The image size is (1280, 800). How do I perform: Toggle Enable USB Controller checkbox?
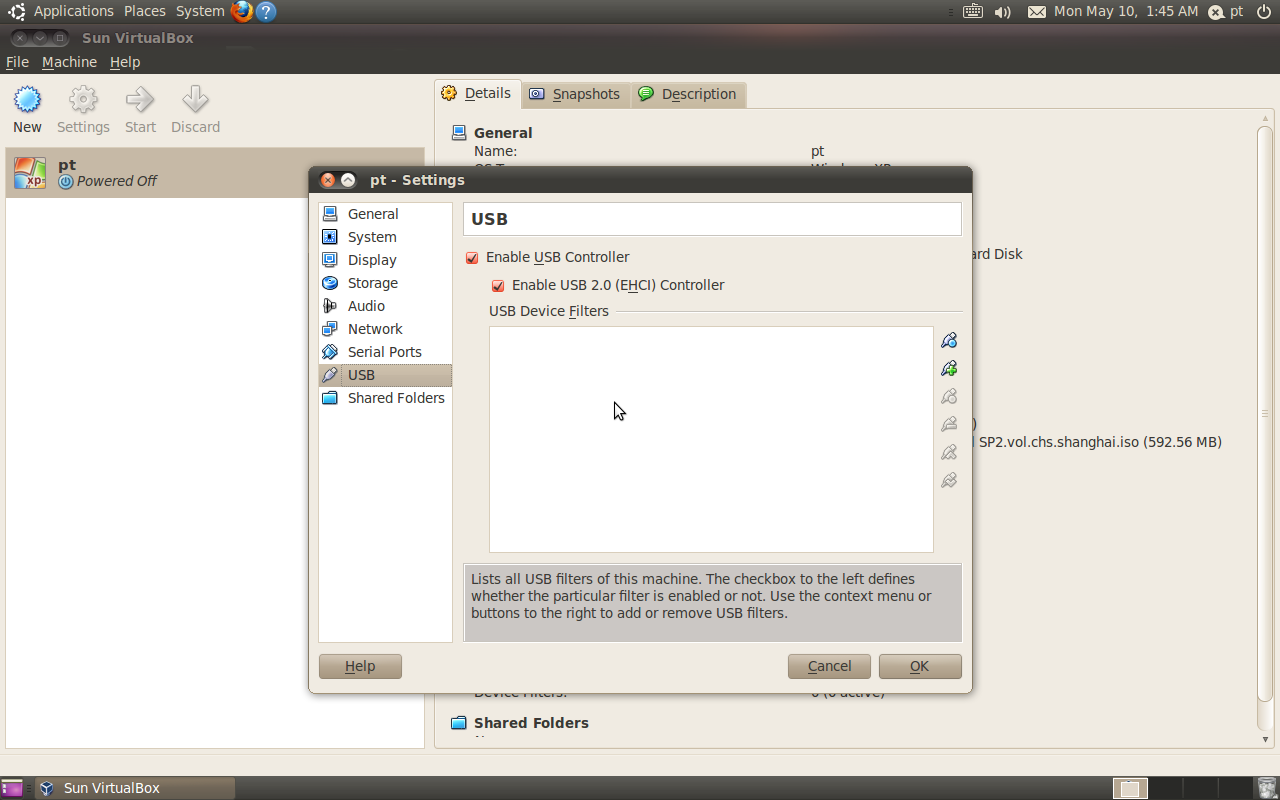(x=472, y=258)
